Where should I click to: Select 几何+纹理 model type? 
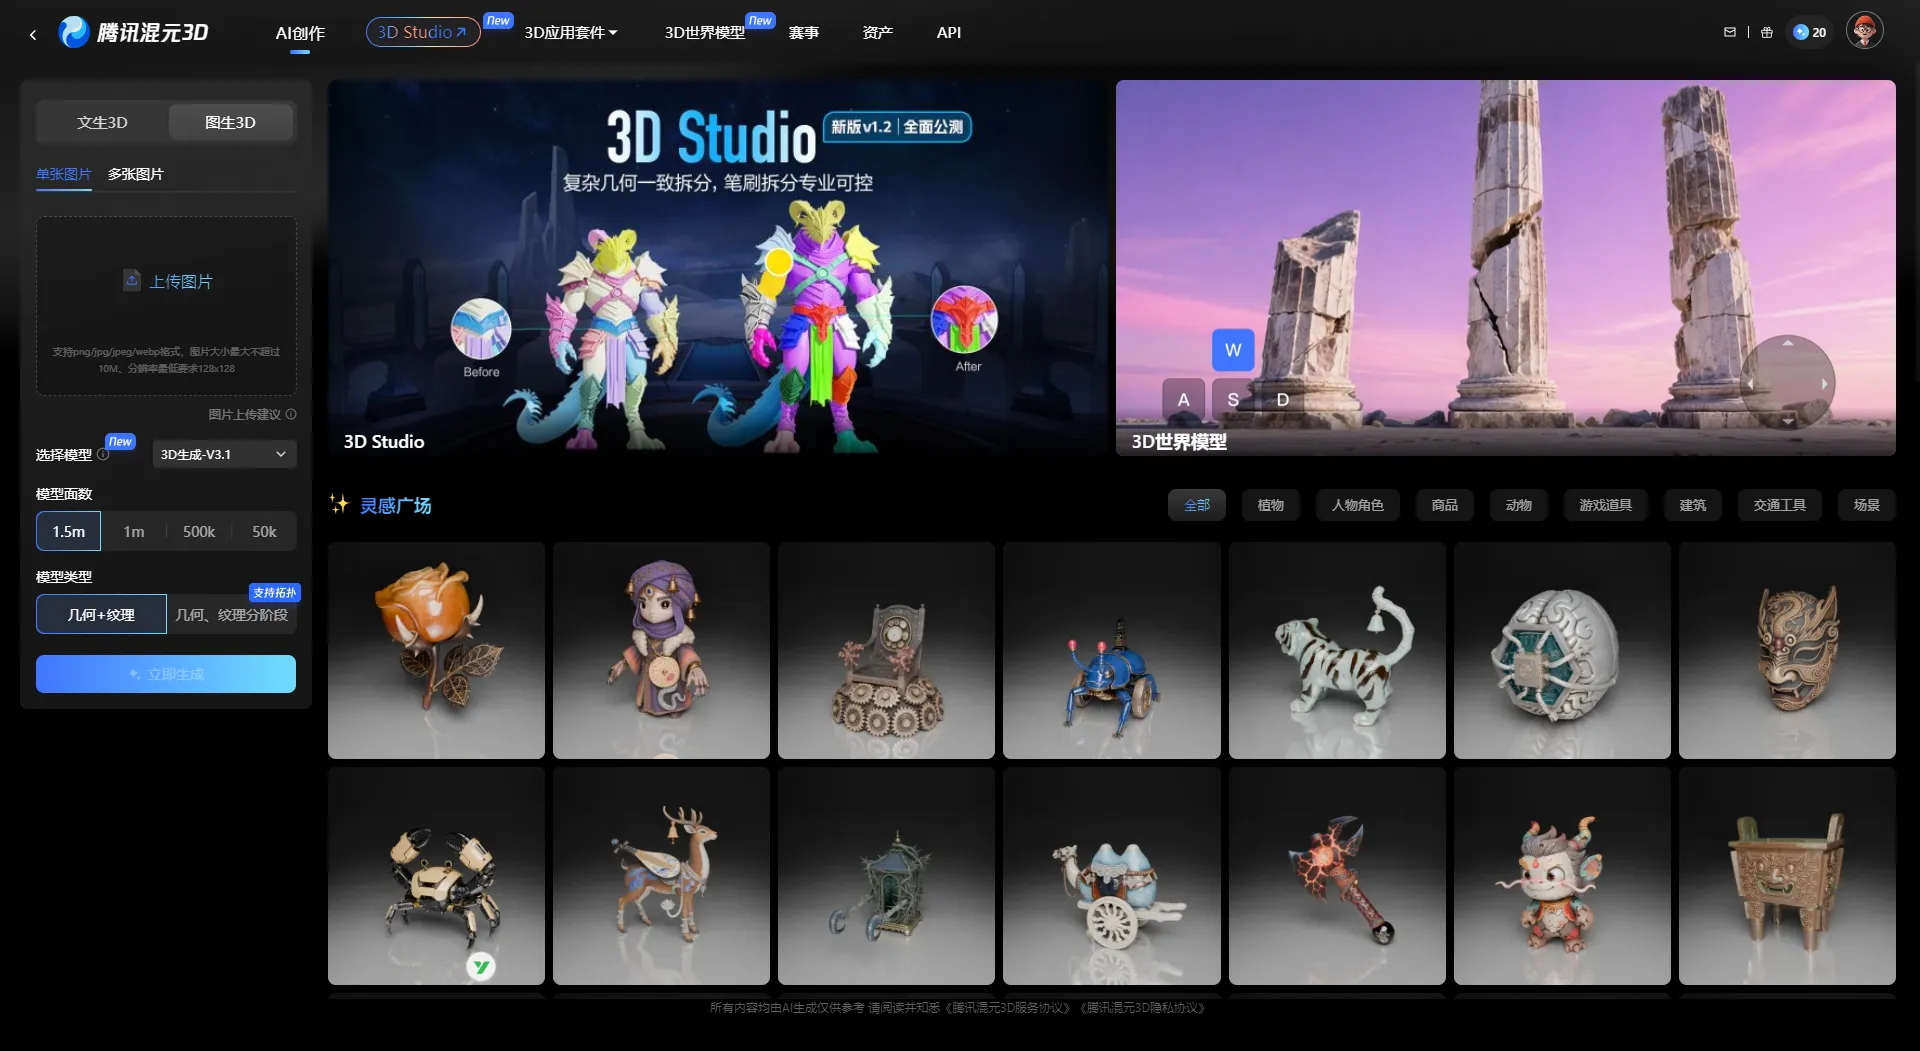[101, 614]
